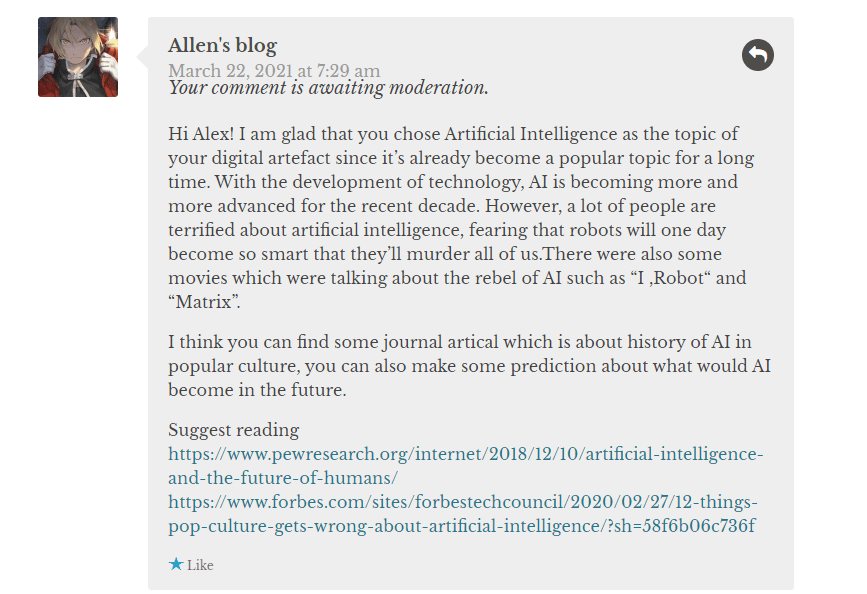This screenshot has width=867, height=594.
Task: Click the 'Your comment is awaiting moderation' notice
Action: pyautogui.click(x=328, y=88)
